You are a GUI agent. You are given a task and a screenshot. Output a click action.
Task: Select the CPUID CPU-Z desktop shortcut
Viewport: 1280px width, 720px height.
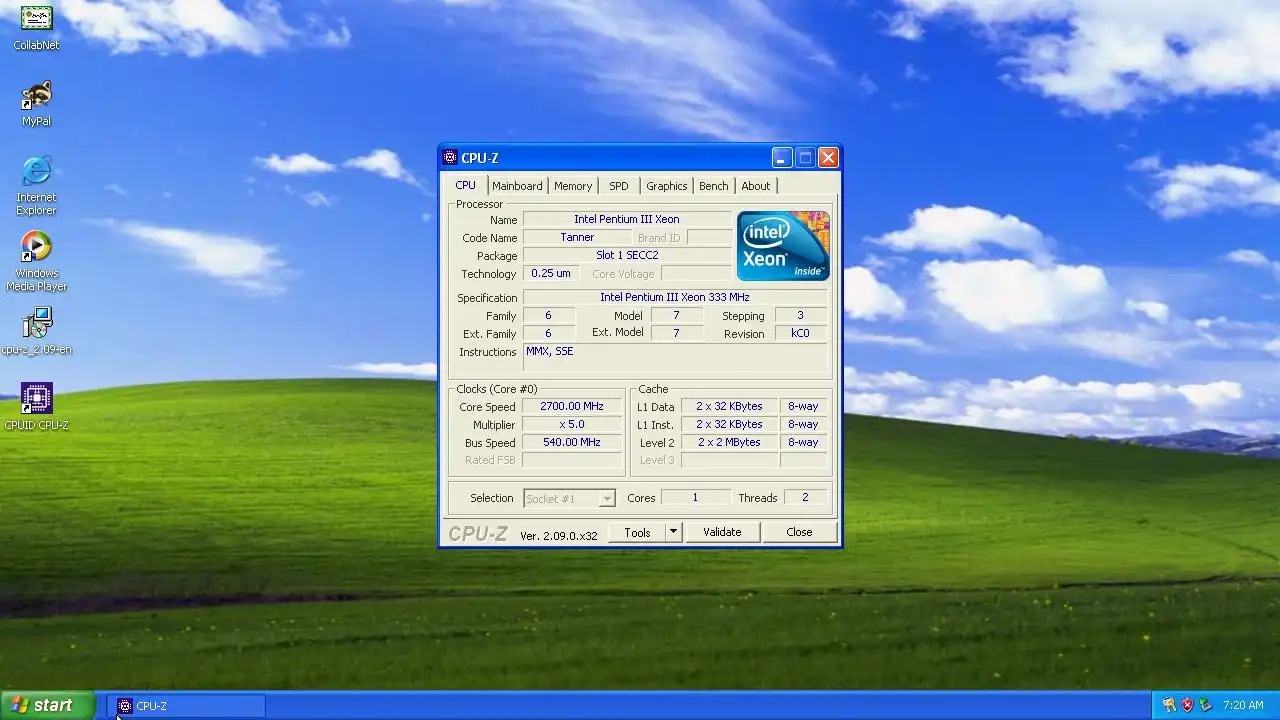click(36, 407)
